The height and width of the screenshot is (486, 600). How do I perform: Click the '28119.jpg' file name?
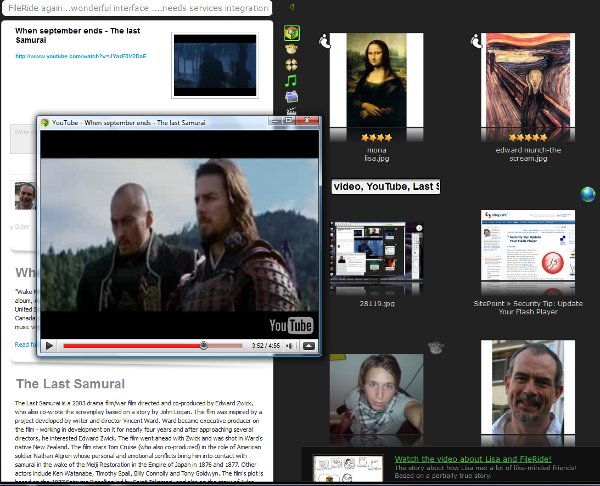377,303
